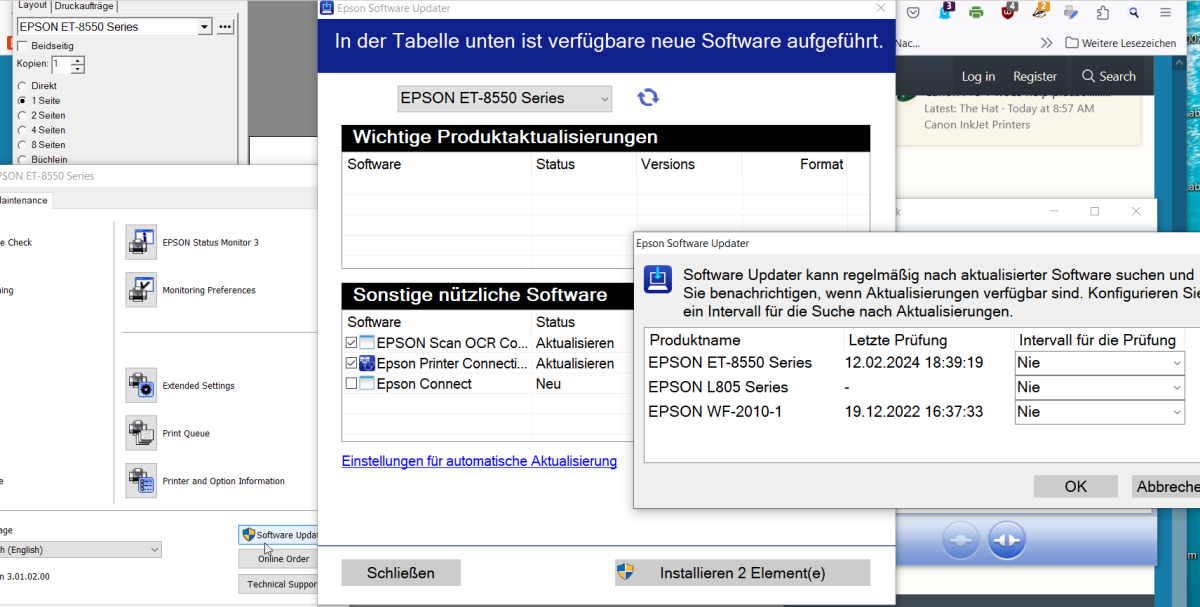Click the refresh icon beside printer dropdown
The width and height of the screenshot is (1200, 607).
click(648, 97)
